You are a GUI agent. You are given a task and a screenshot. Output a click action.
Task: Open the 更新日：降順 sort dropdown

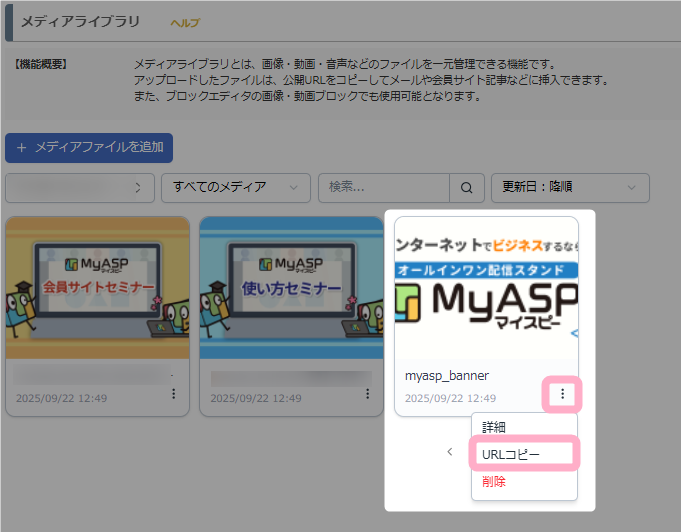[x=570, y=187]
